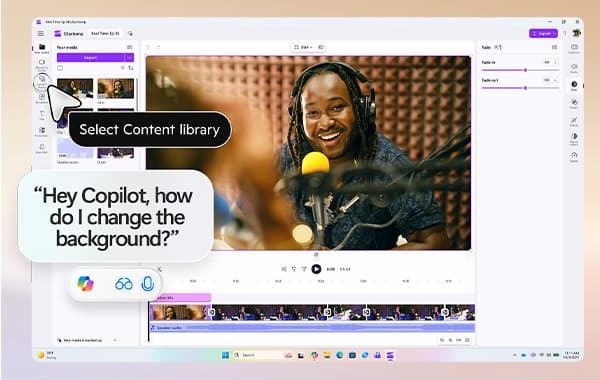This screenshot has width=600, height=380.
Task: Select the second media thumbnail in top row
Action: tap(116, 88)
